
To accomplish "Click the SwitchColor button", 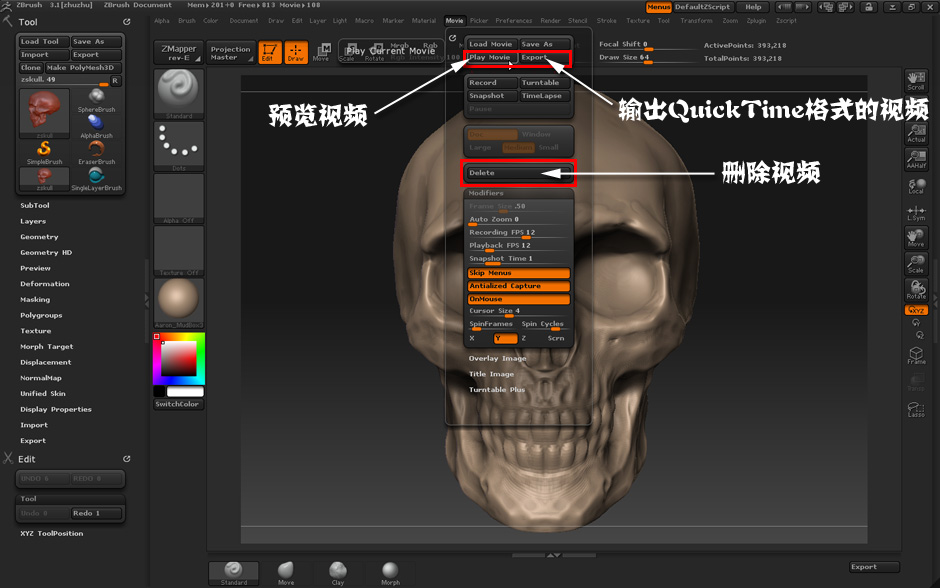I will (179, 404).
